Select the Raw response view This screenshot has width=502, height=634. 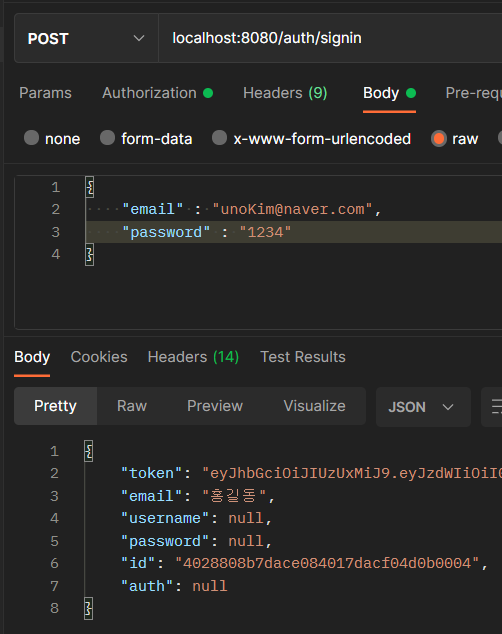tap(132, 406)
